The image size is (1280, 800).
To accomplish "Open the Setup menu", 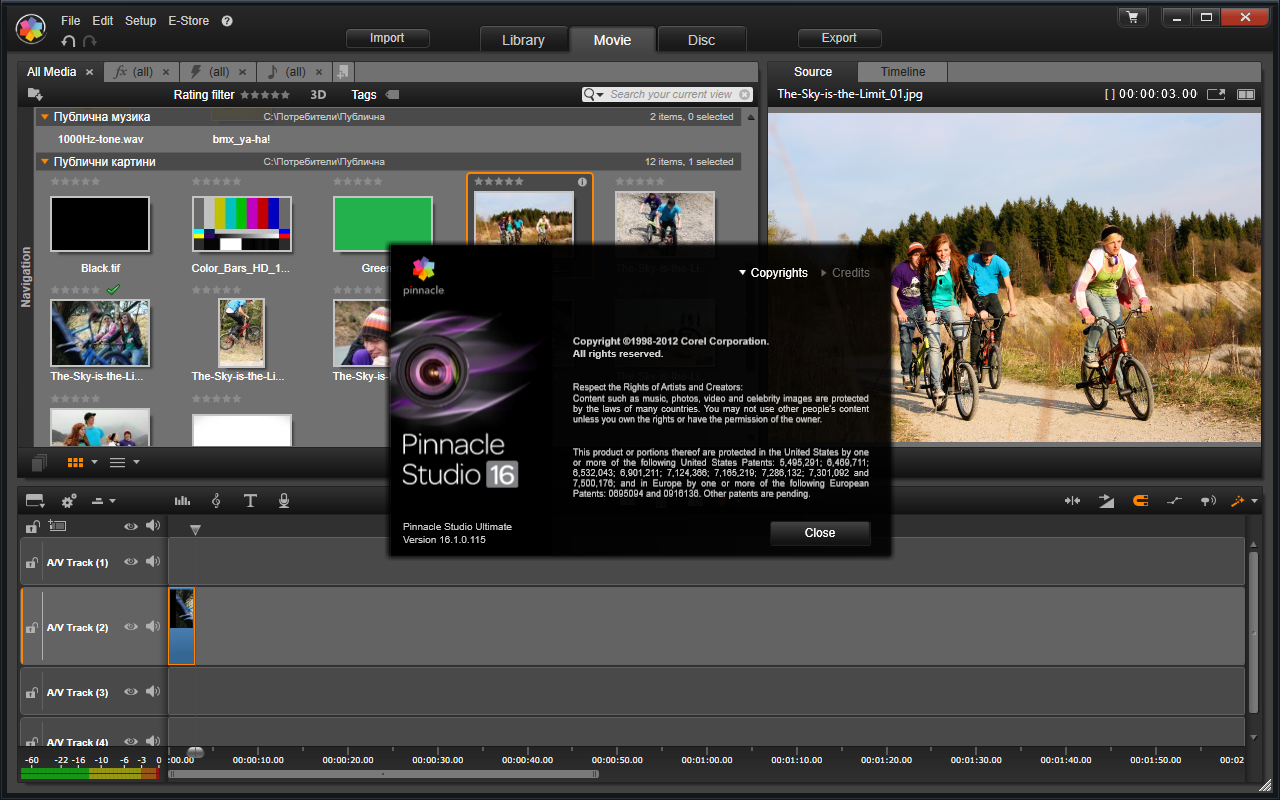I will click(x=141, y=21).
